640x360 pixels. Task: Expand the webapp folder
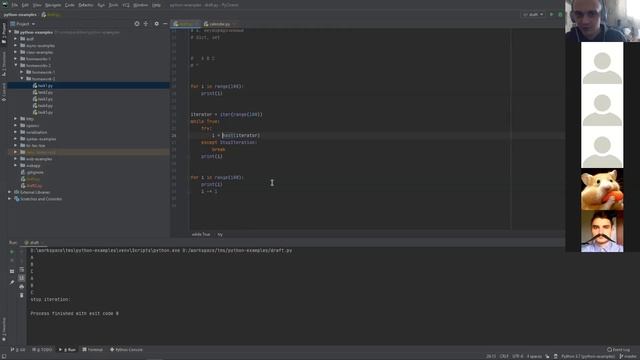pos(16,166)
